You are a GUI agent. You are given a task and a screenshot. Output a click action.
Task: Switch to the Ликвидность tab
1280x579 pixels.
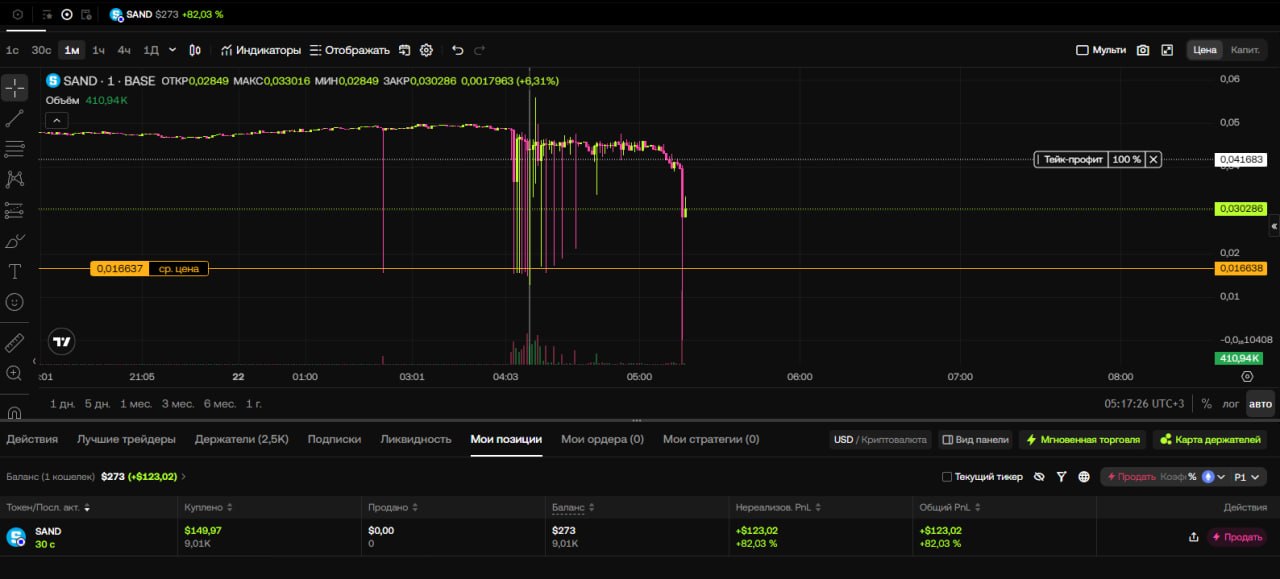pos(416,439)
